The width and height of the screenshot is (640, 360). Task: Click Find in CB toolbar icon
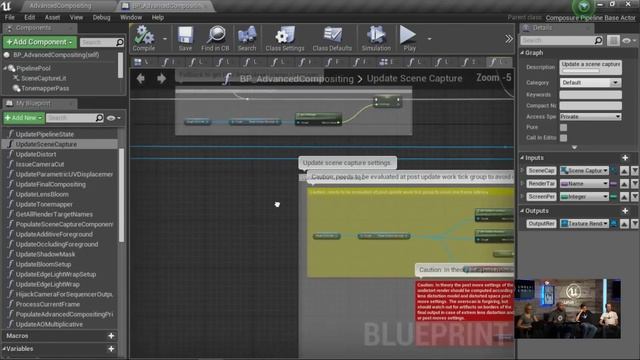[x=215, y=38]
